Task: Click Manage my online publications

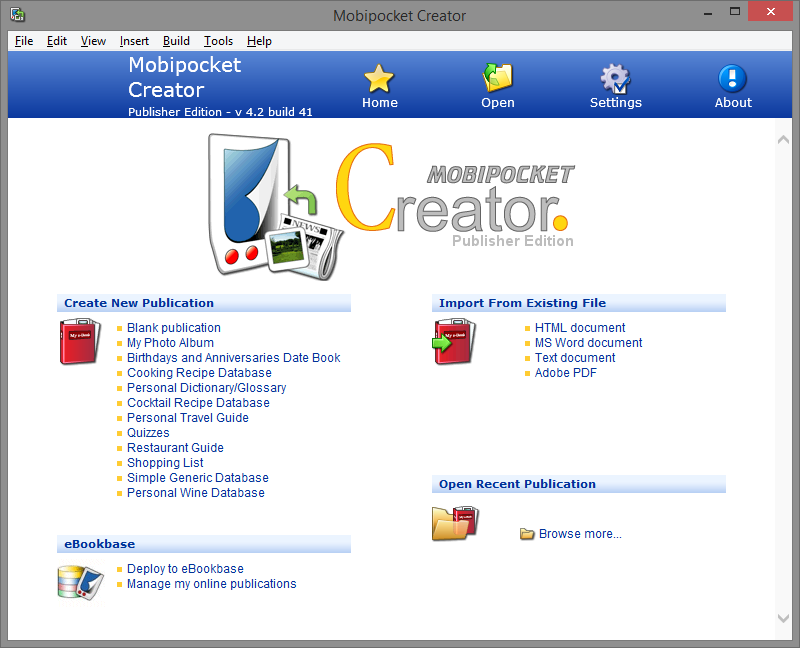Action: click(211, 584)
